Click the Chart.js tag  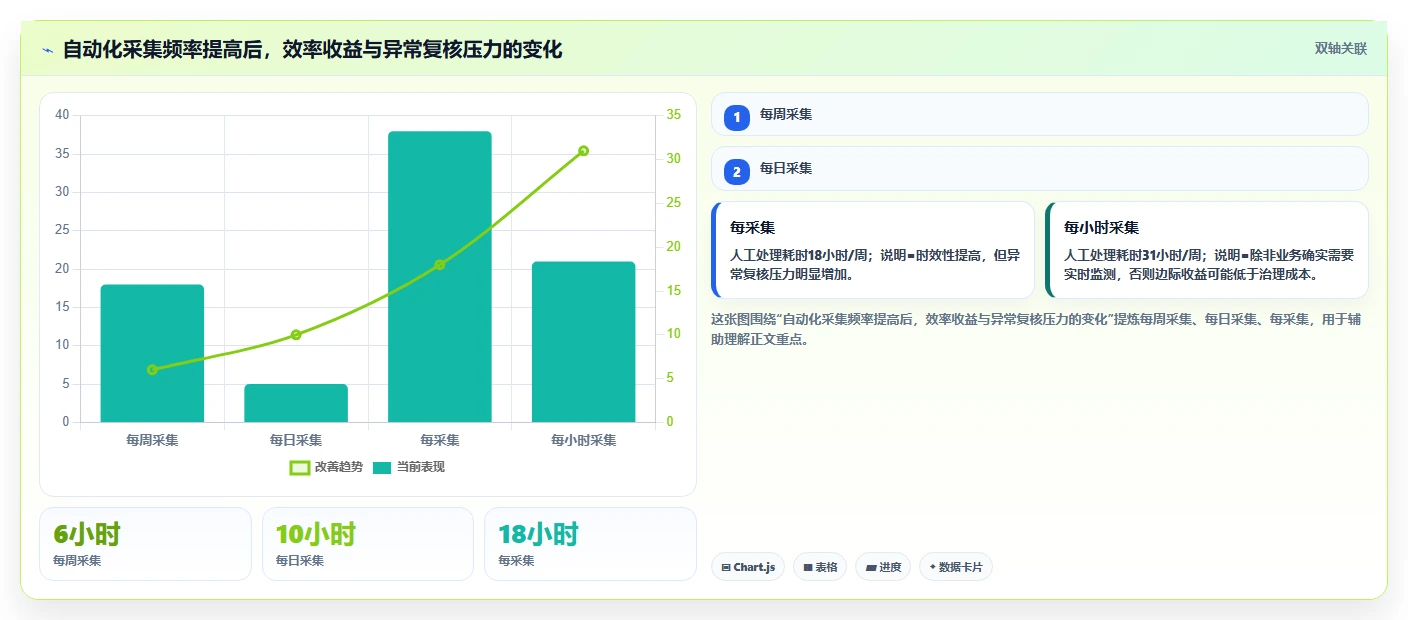[x=748, y=567]
